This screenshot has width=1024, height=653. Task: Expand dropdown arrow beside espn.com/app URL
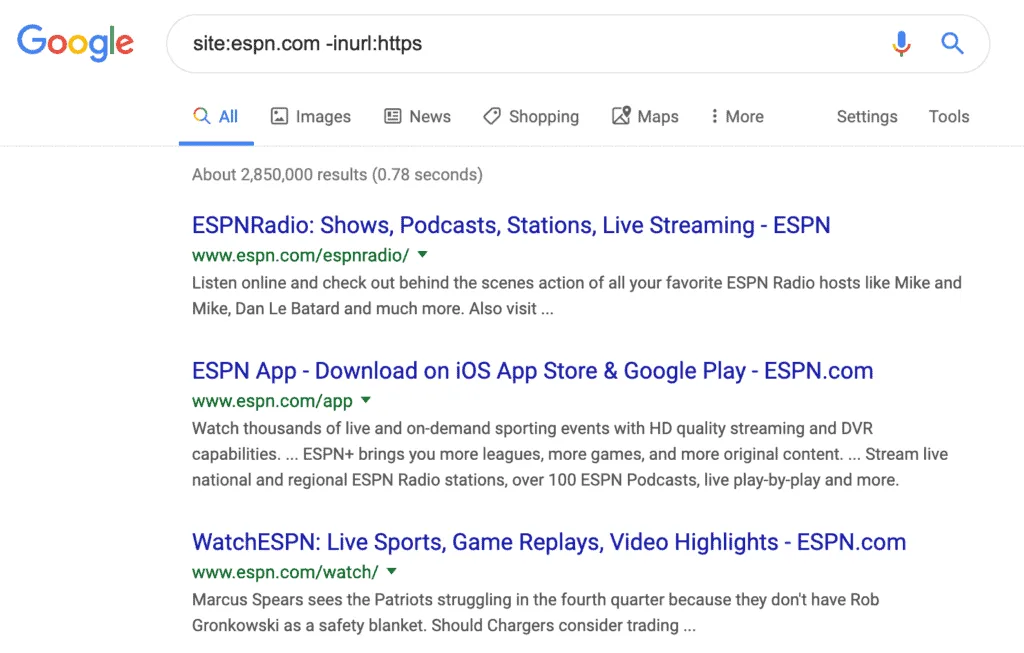tap(366, 400)
